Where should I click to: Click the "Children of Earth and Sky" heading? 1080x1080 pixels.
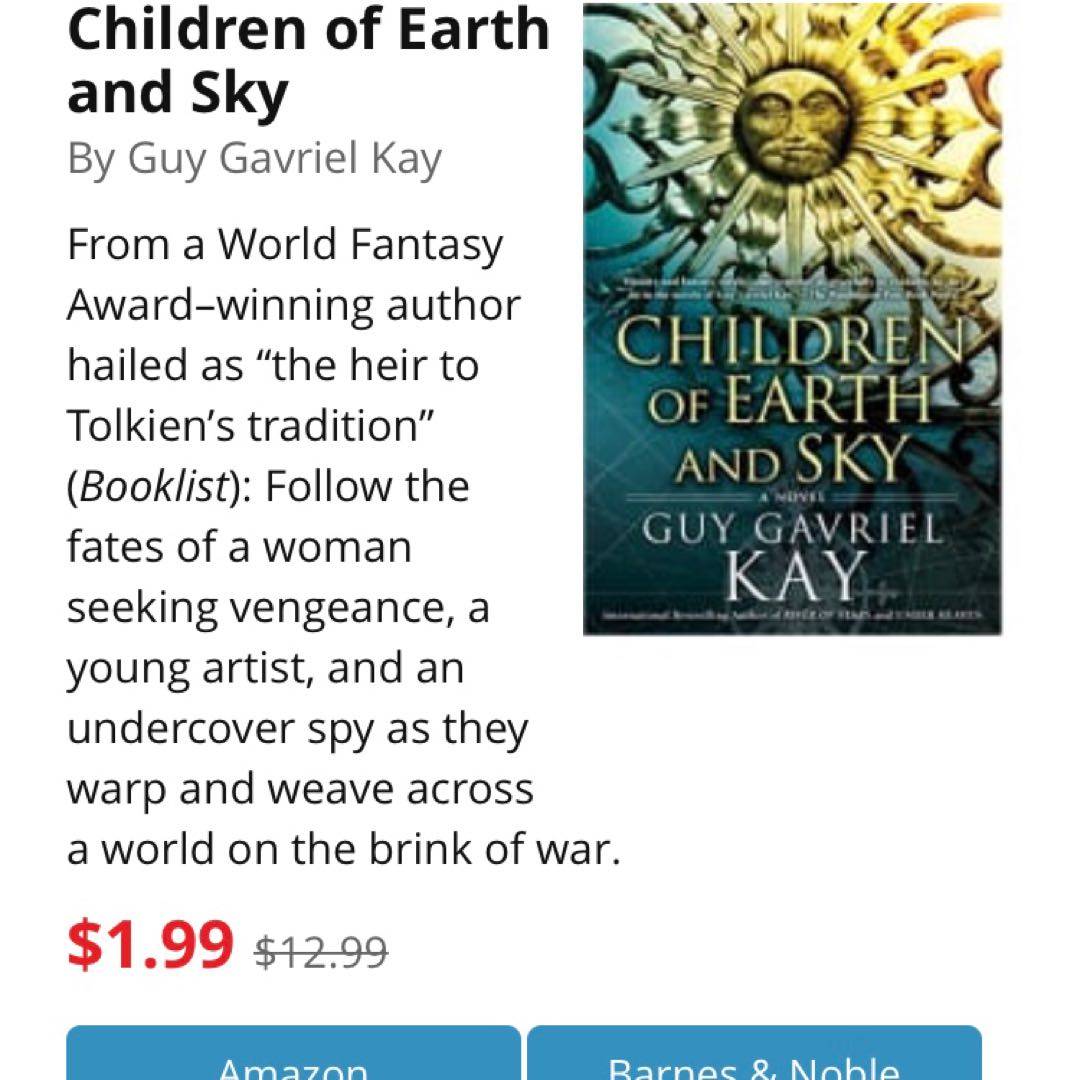tap(308, 60)
